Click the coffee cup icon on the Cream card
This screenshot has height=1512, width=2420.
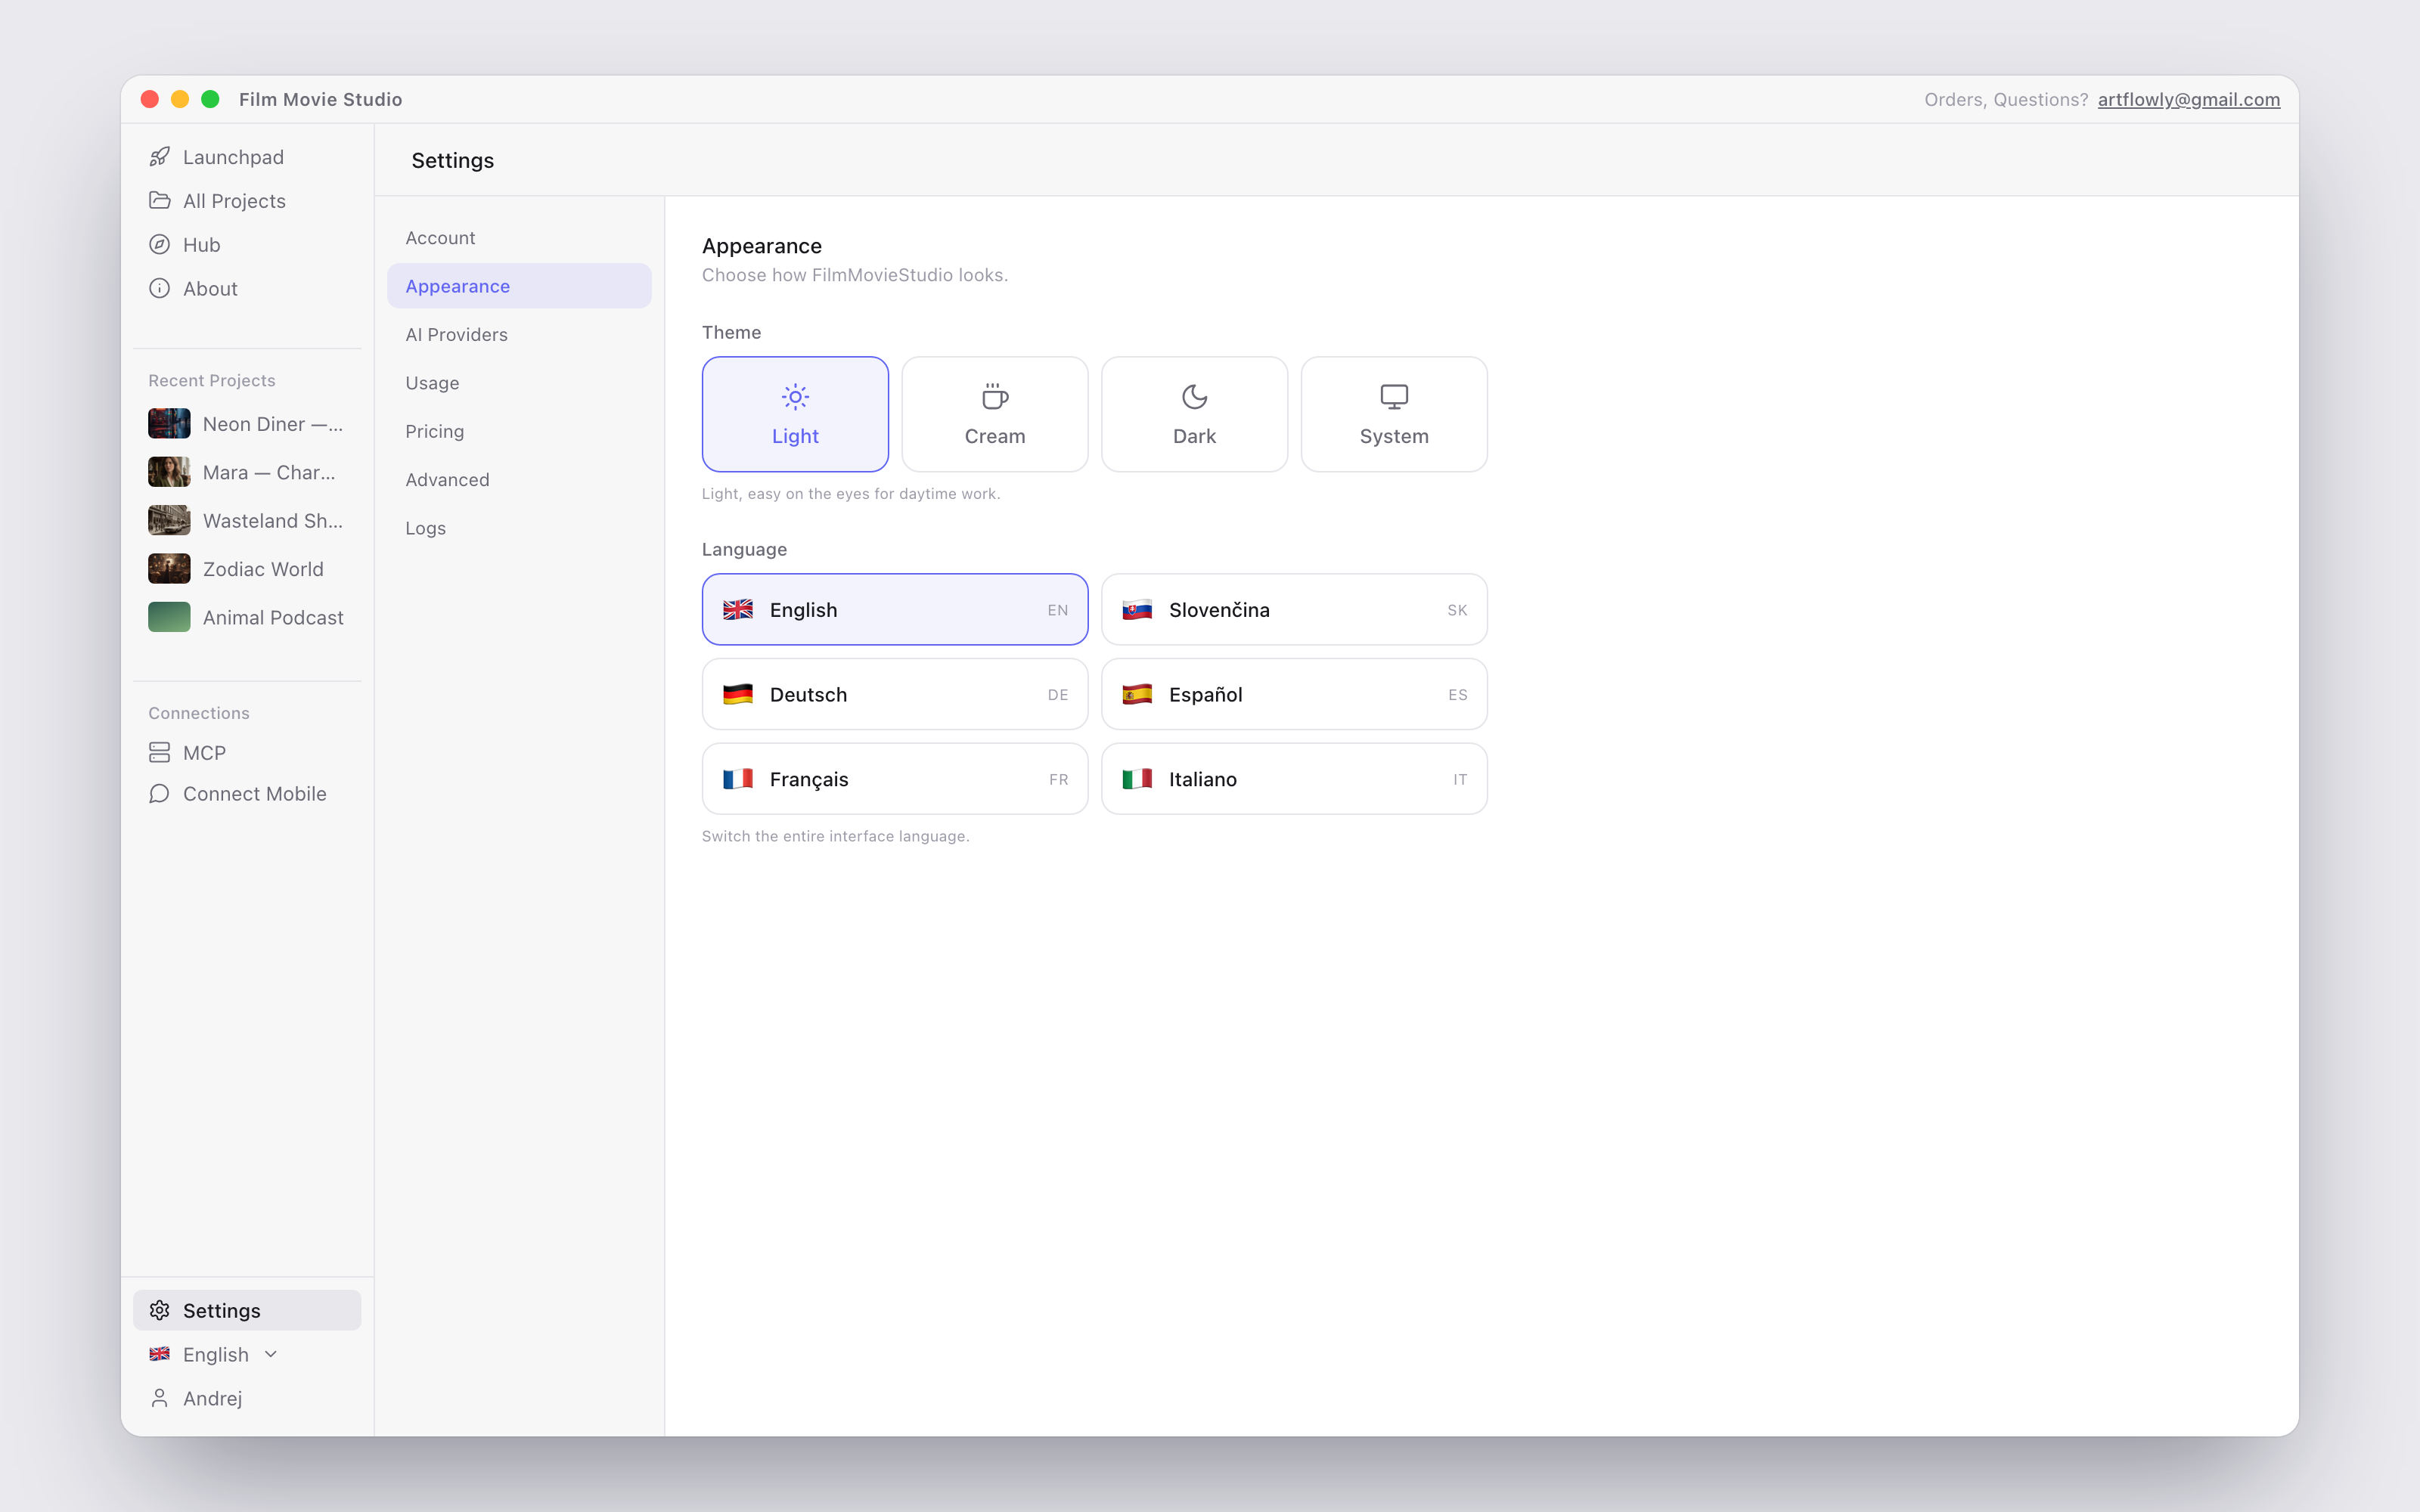pyautogui.click(x=995, y=397)
